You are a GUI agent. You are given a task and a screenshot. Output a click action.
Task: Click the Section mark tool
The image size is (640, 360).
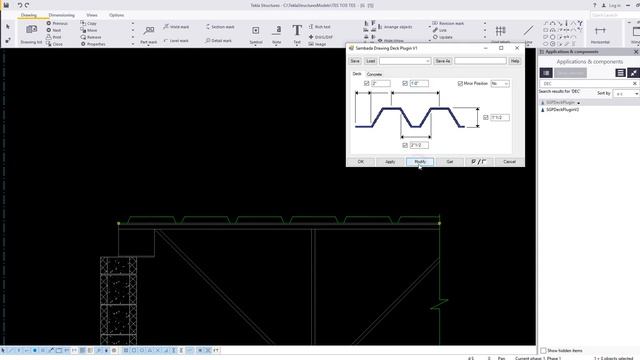click(x=220, y=27)
